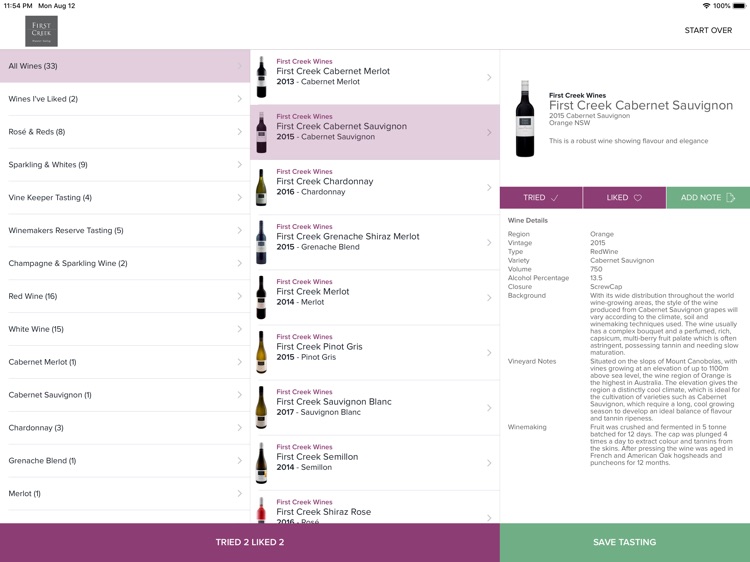Viewport: 750px width, 562px height.
Task: Click the large bottle image in details
Action: [525, 119]
